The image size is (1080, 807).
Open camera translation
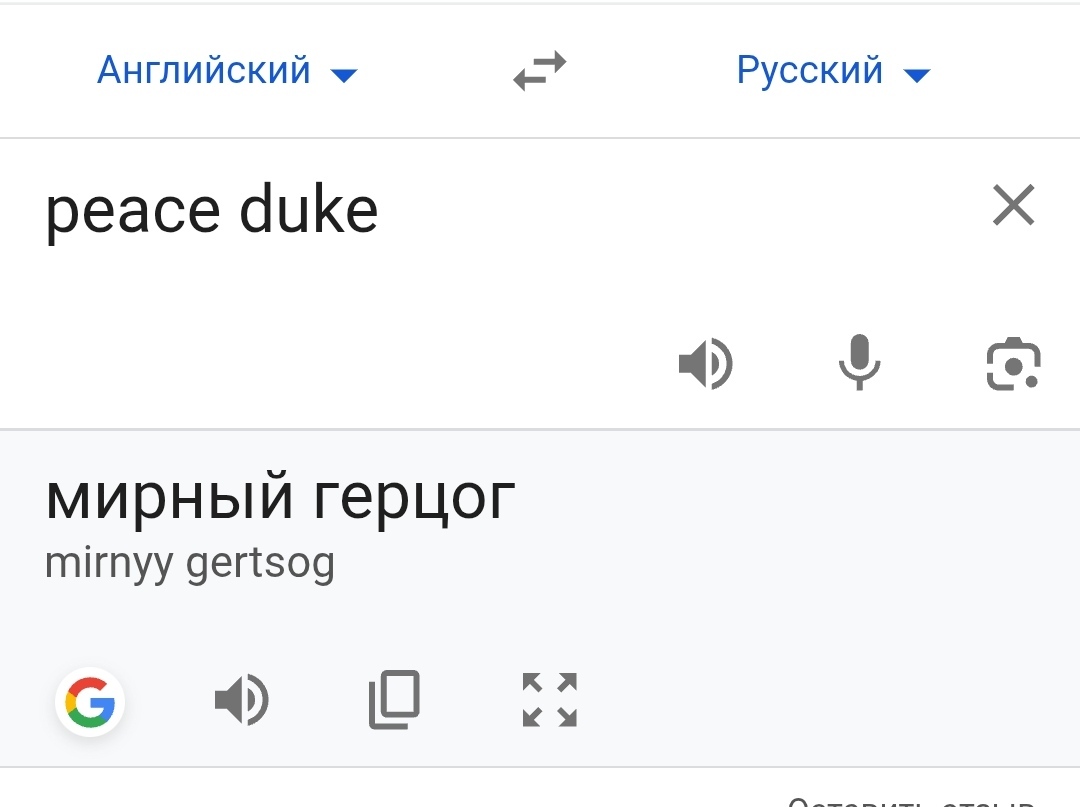point(1013,364)
